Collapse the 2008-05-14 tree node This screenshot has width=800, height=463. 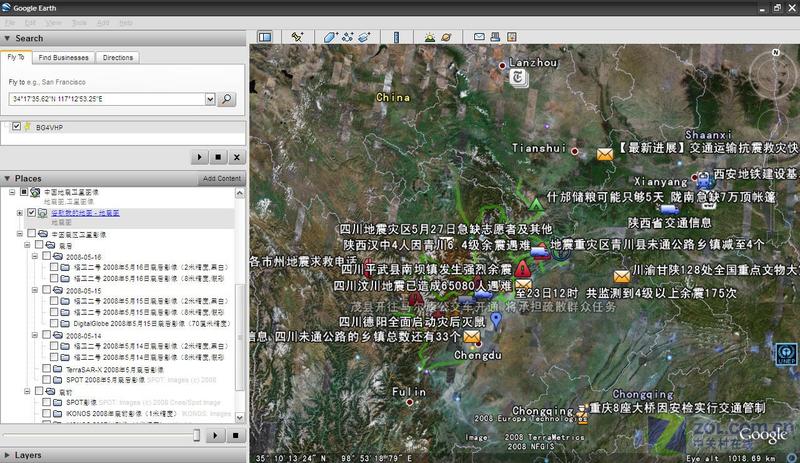35,335
